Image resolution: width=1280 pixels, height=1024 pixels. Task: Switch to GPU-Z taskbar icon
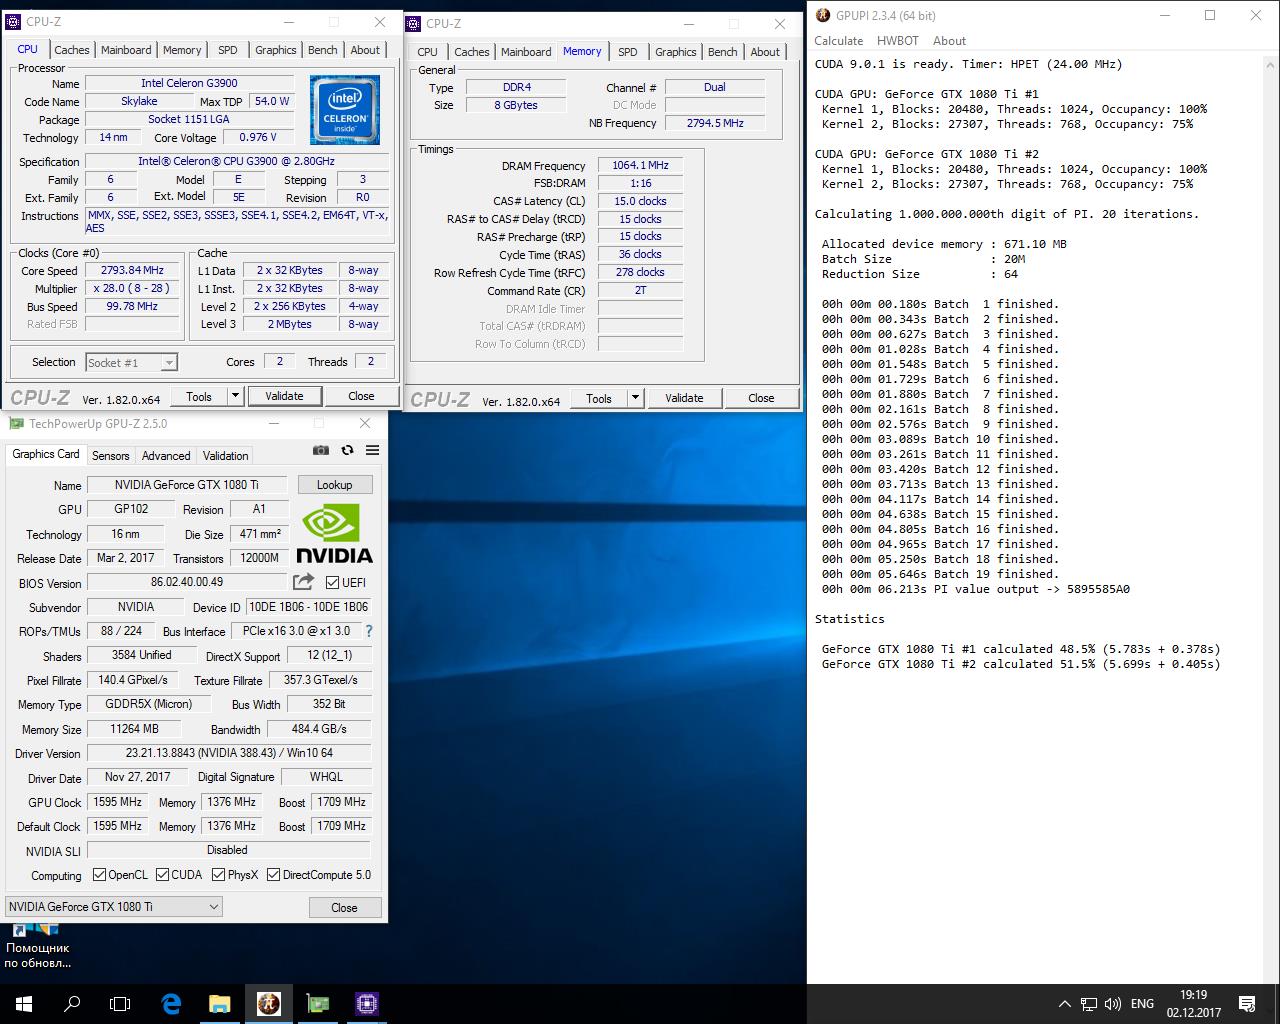pyautogui.click(x=317, y=1004)
